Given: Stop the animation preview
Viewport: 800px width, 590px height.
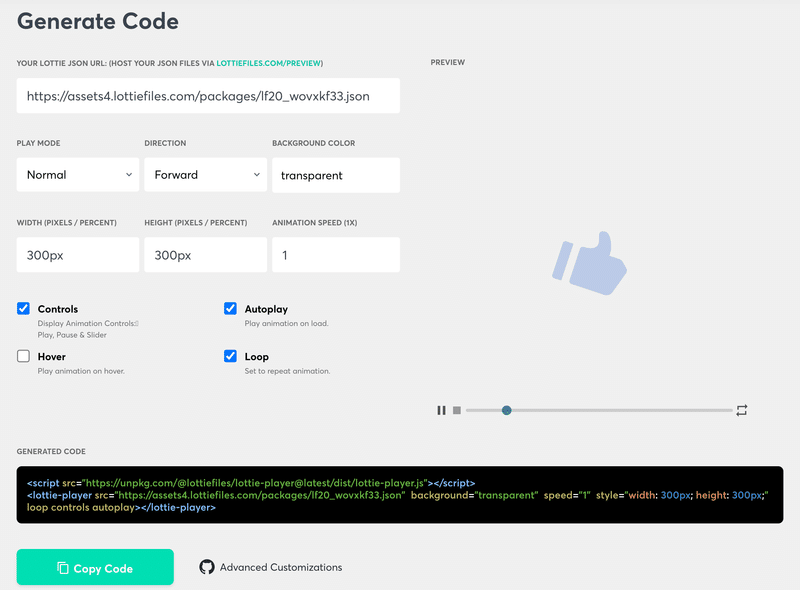Looking at the screenshot, I should 457,410.
